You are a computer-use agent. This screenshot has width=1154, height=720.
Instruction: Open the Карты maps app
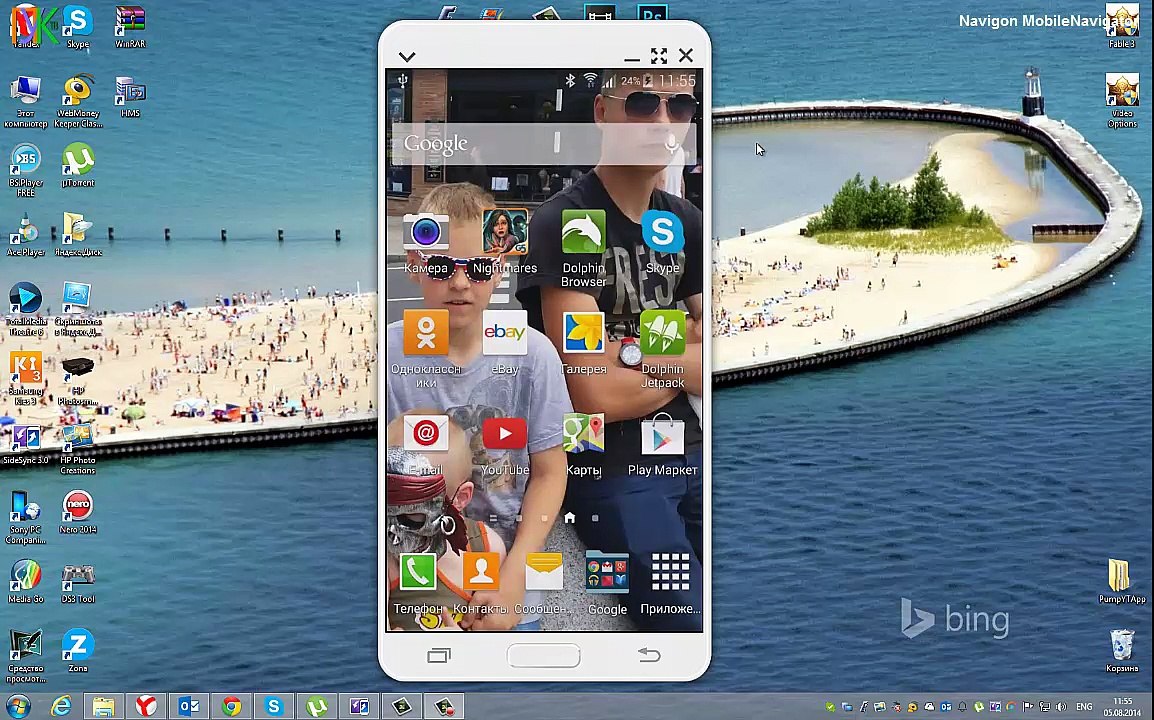(x=584, y=433)
